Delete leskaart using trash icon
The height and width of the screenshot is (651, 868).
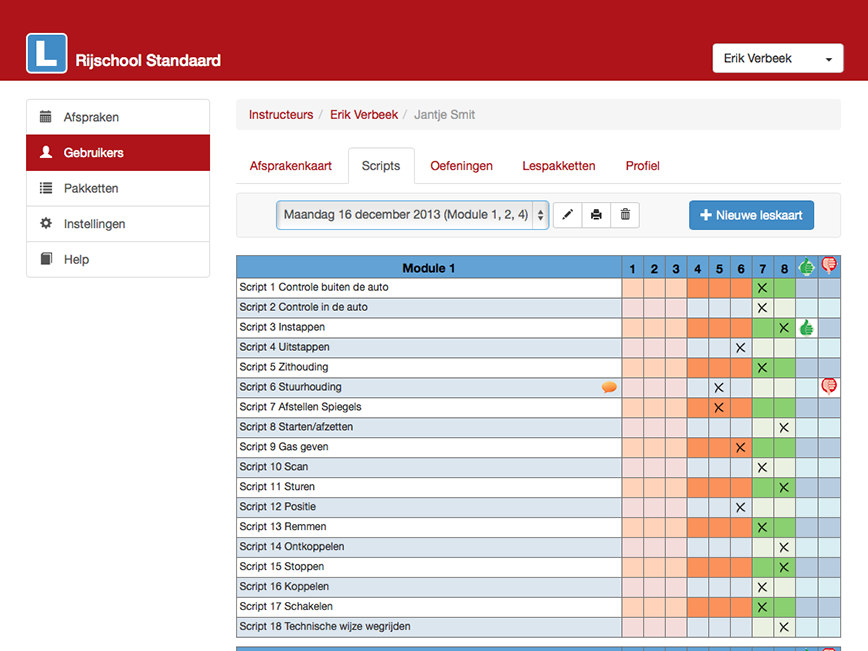coord(625,215)
